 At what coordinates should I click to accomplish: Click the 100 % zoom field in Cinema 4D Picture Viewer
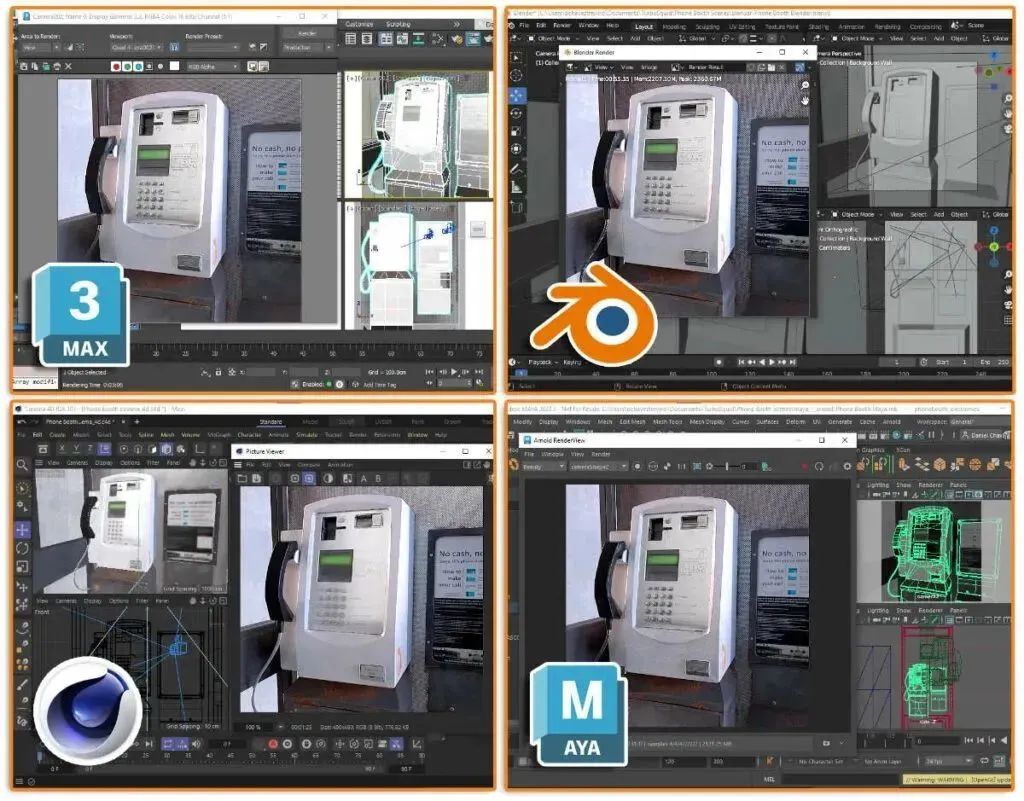(253, 727)
